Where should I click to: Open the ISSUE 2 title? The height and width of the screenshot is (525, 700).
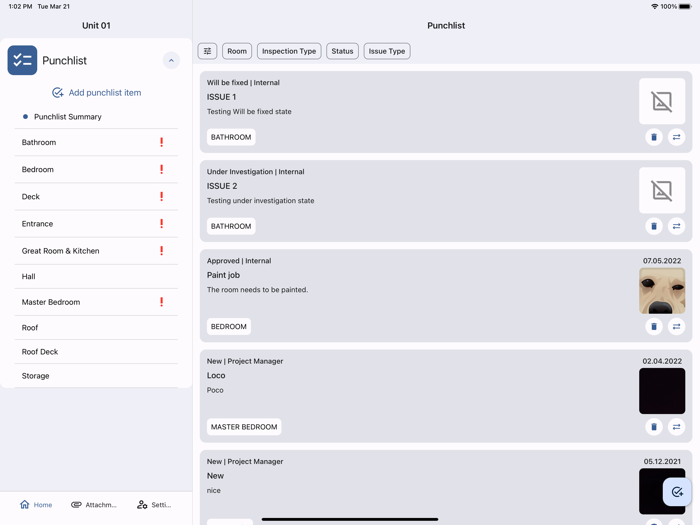point(222,186)
